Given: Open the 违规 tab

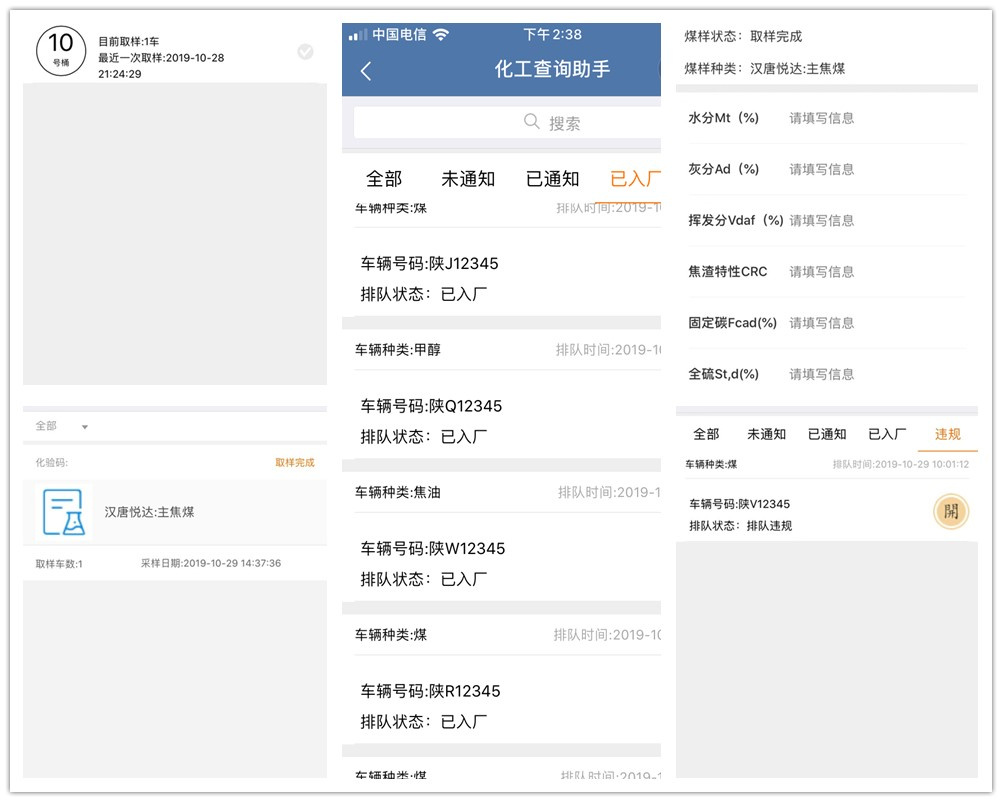Looking at the screenshot, I should tap(947, 434).
